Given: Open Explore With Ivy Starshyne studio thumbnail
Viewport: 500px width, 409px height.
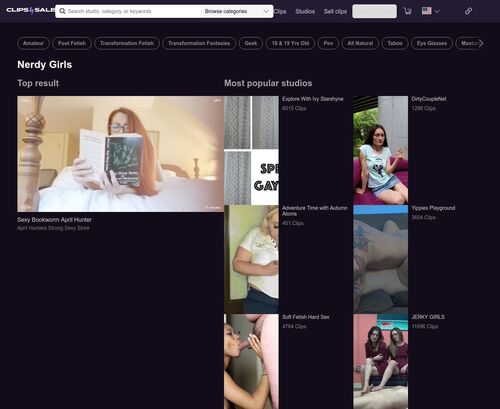Looking at the screenshot, I should pyautogui.click(x=251, y=150).
